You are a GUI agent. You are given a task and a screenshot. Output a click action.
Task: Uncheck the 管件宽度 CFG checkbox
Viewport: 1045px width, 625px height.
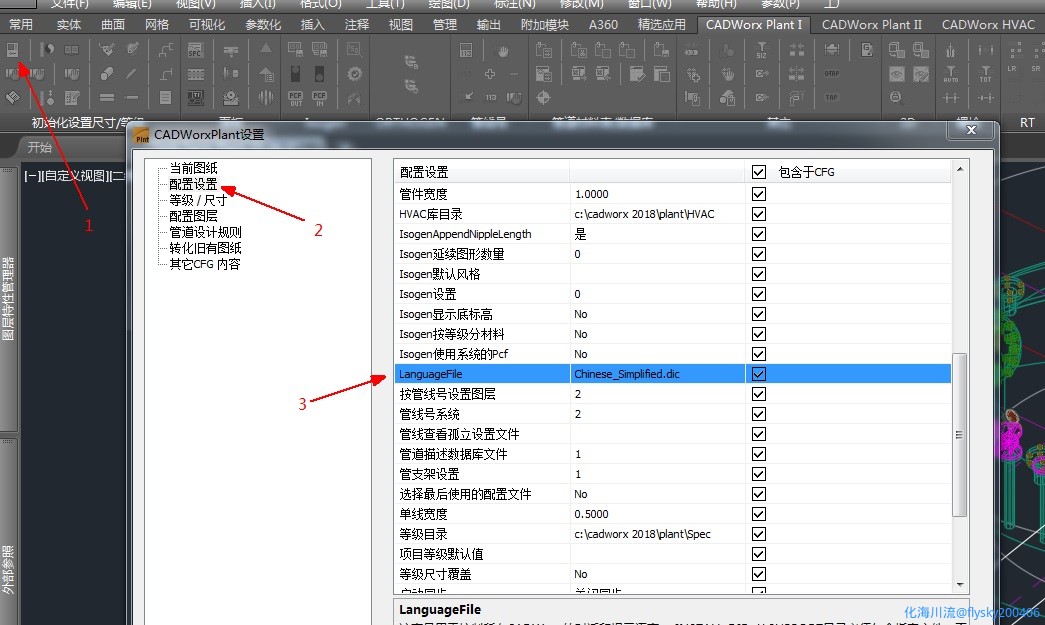758,194
